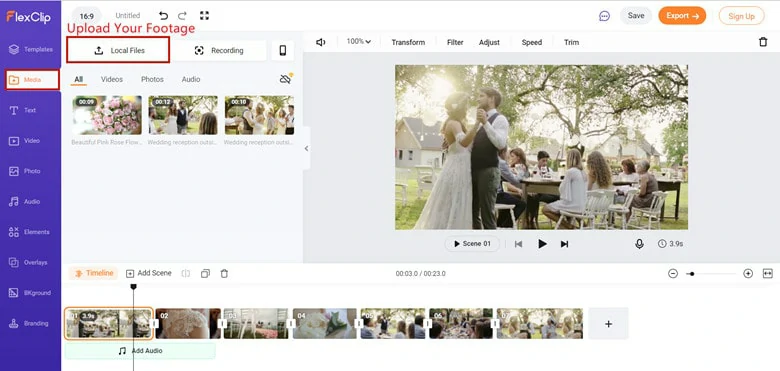This screenshot has height=371, width=780.
Task: Click the Local Files upload button
Action: click(118, 50)
